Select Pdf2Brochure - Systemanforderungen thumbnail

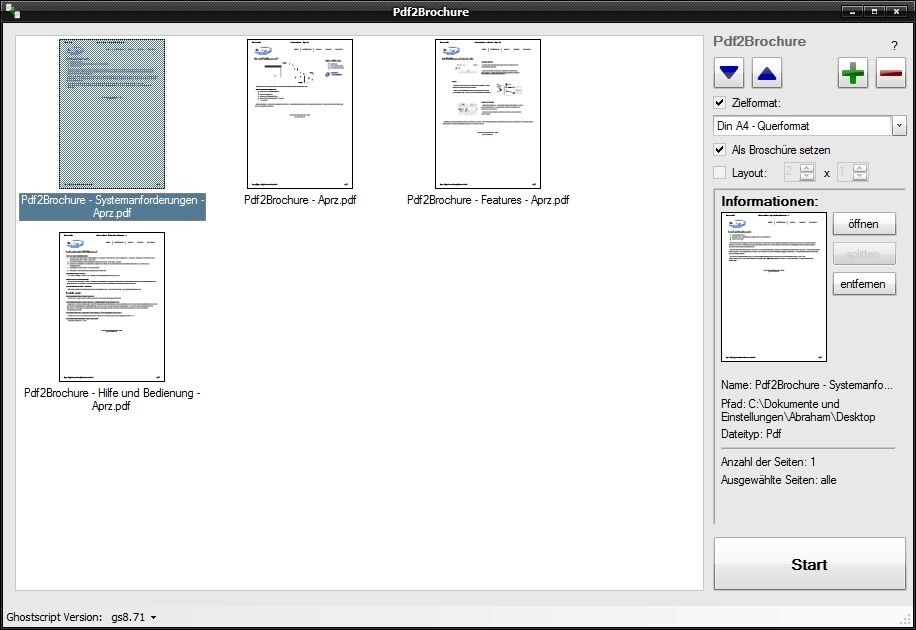point(112,114)
